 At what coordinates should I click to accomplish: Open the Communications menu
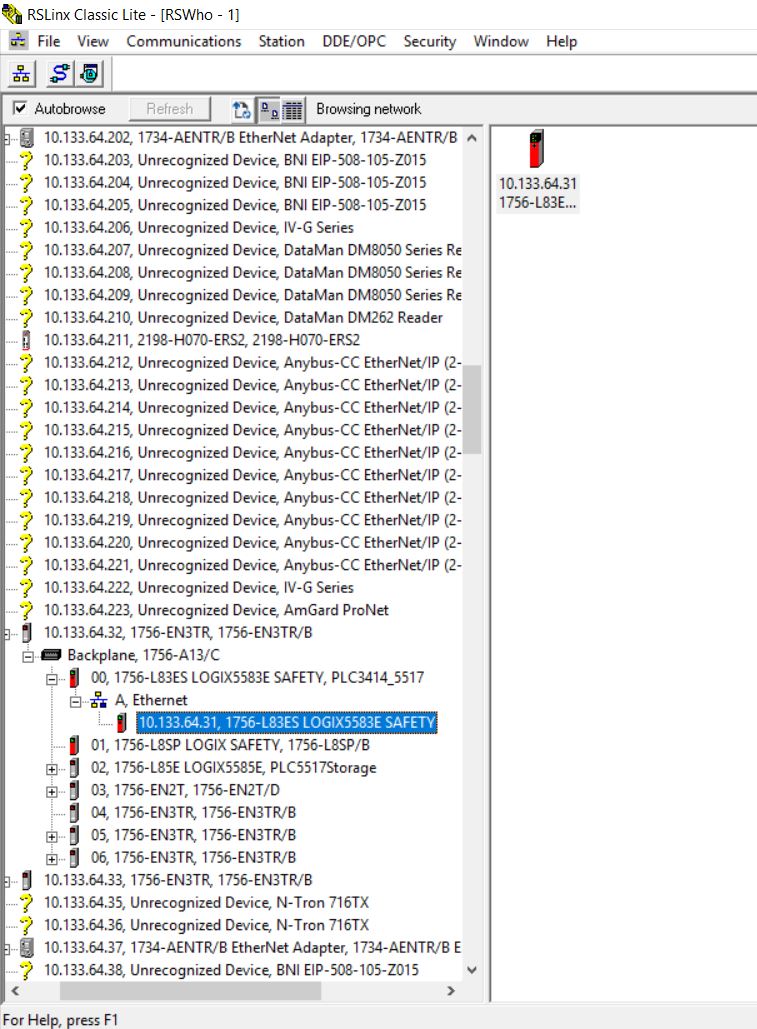point(183,41)
